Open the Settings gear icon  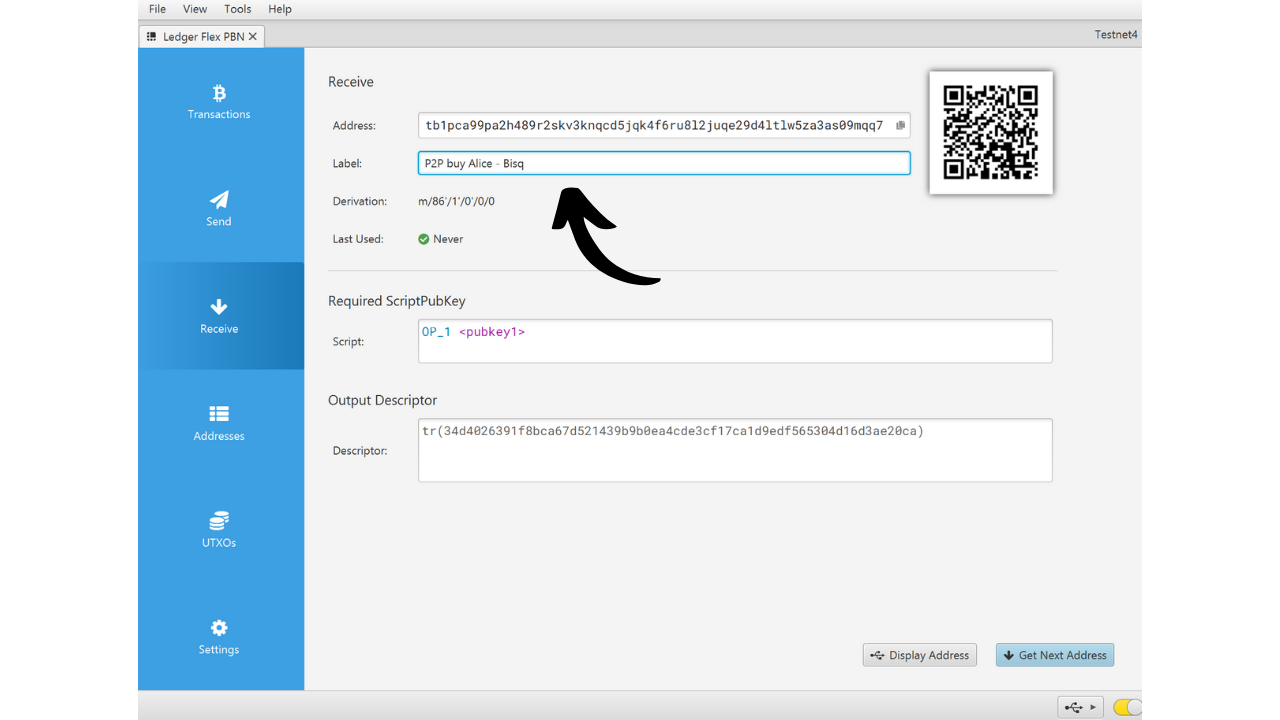(219, 628)
